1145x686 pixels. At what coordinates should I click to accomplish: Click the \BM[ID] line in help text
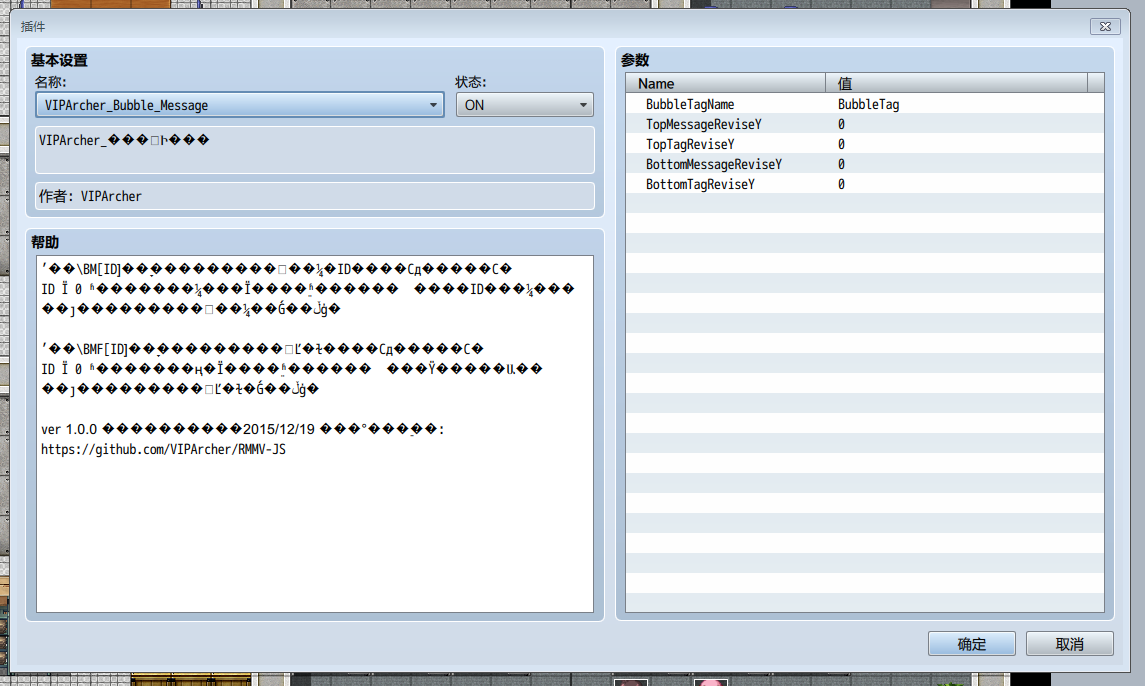[277, 269]
